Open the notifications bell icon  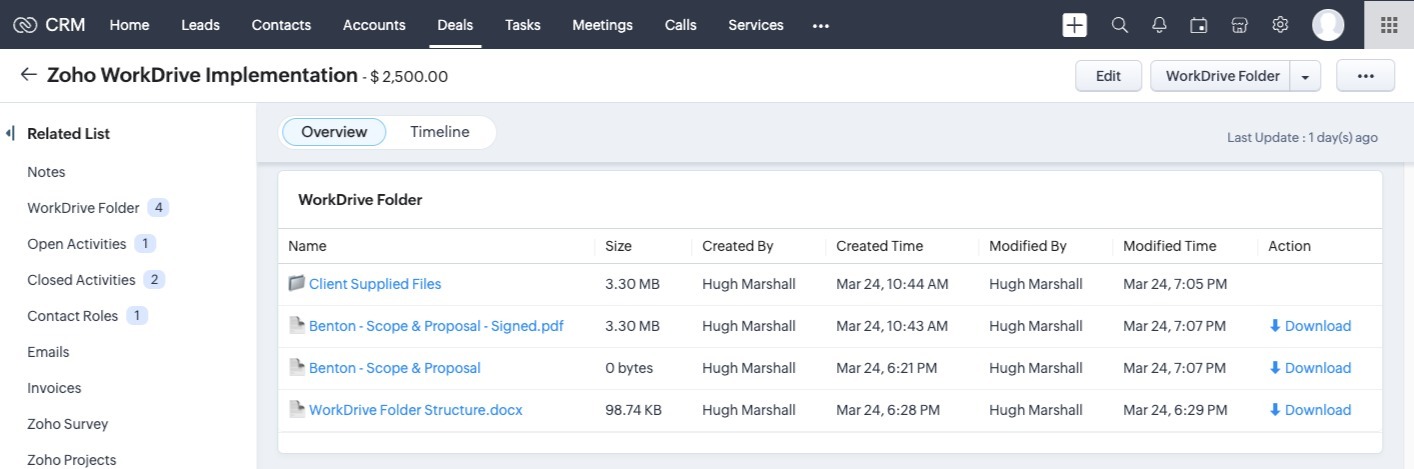point(1160,25)
